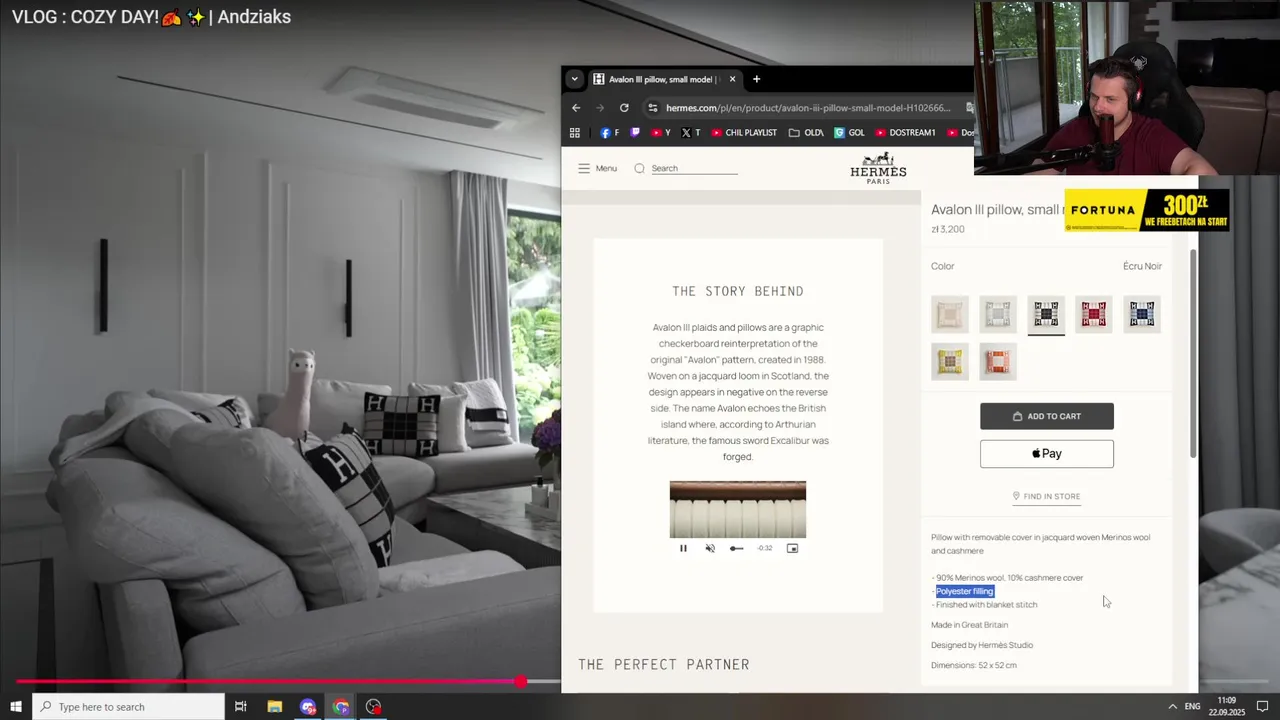Open the Hermès hamburger Menu
Image resolution: width=1280 pixels, height=720 pixels.
tap(597, 168)
